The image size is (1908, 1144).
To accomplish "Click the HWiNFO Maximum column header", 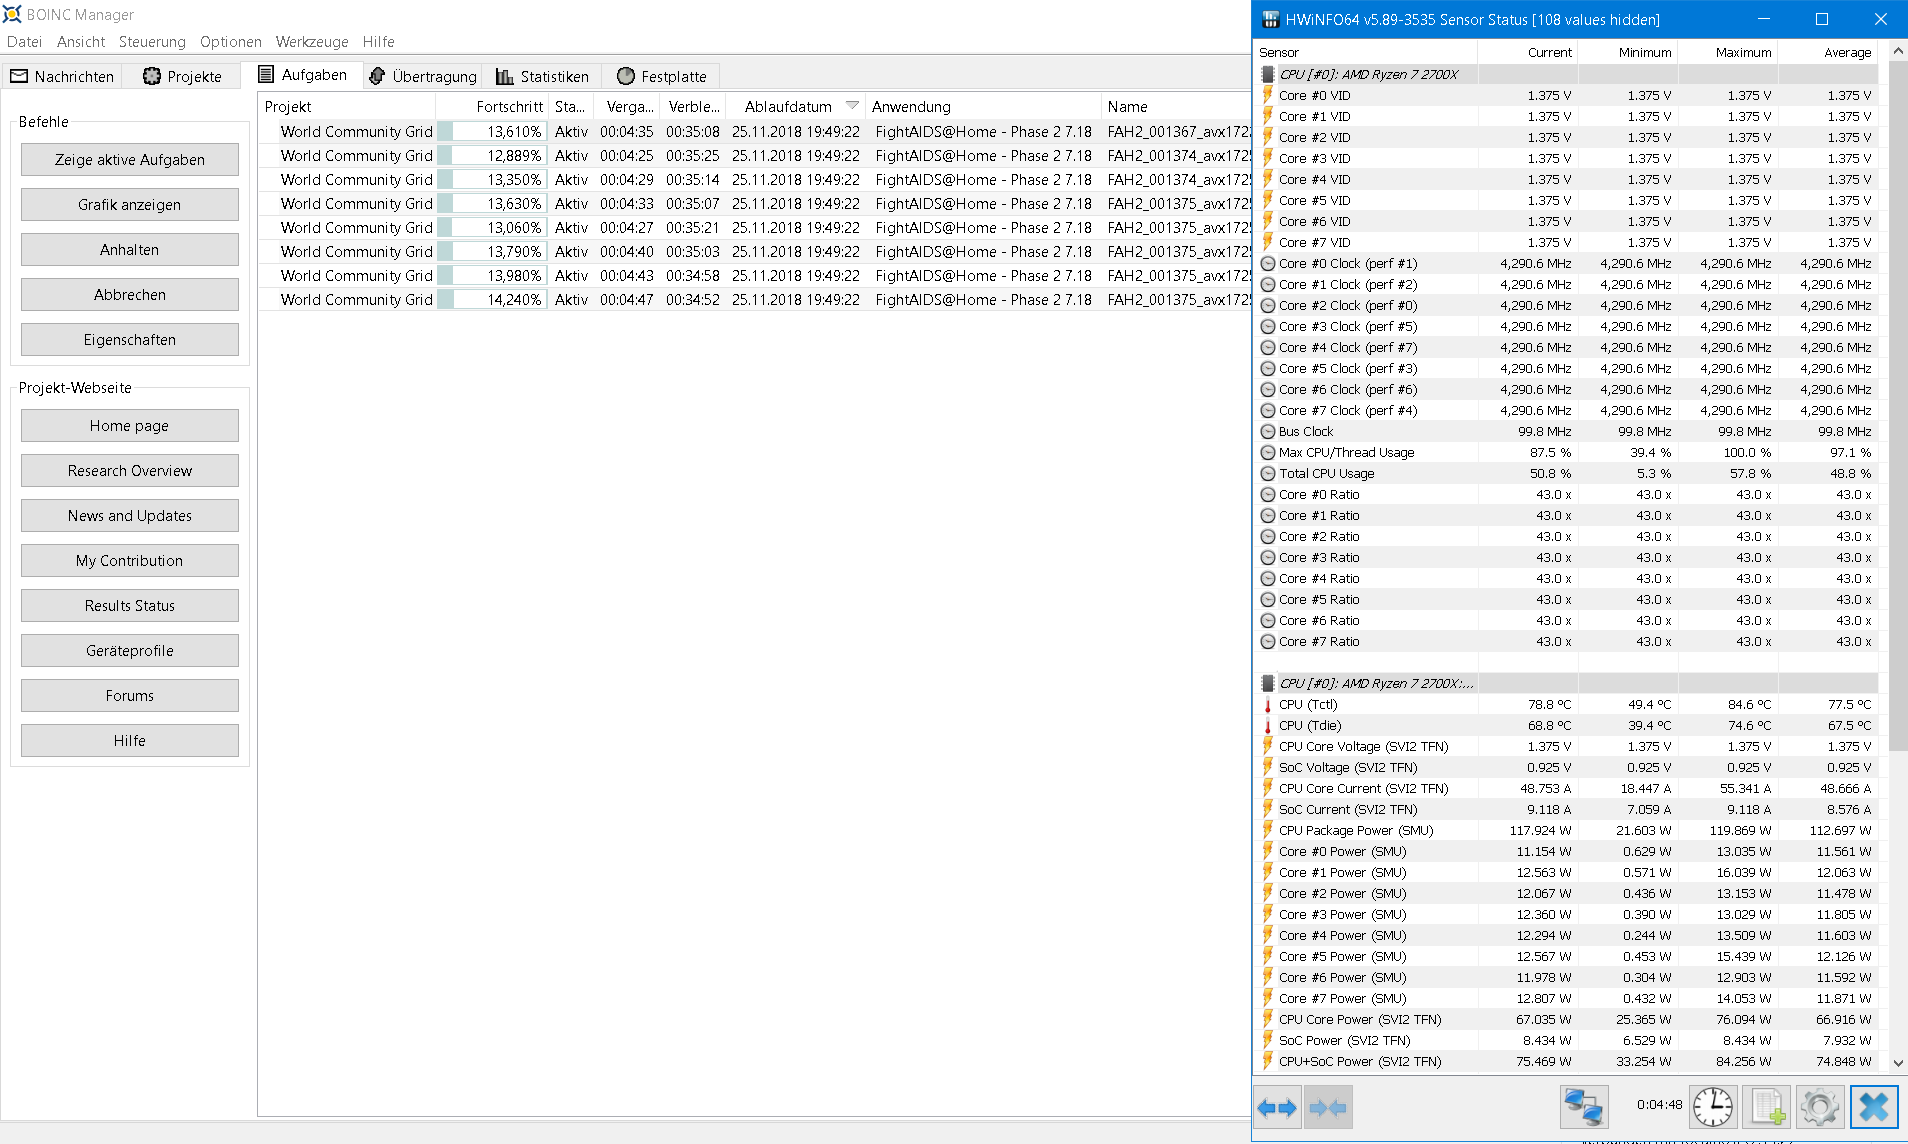I will (1728, 53).
